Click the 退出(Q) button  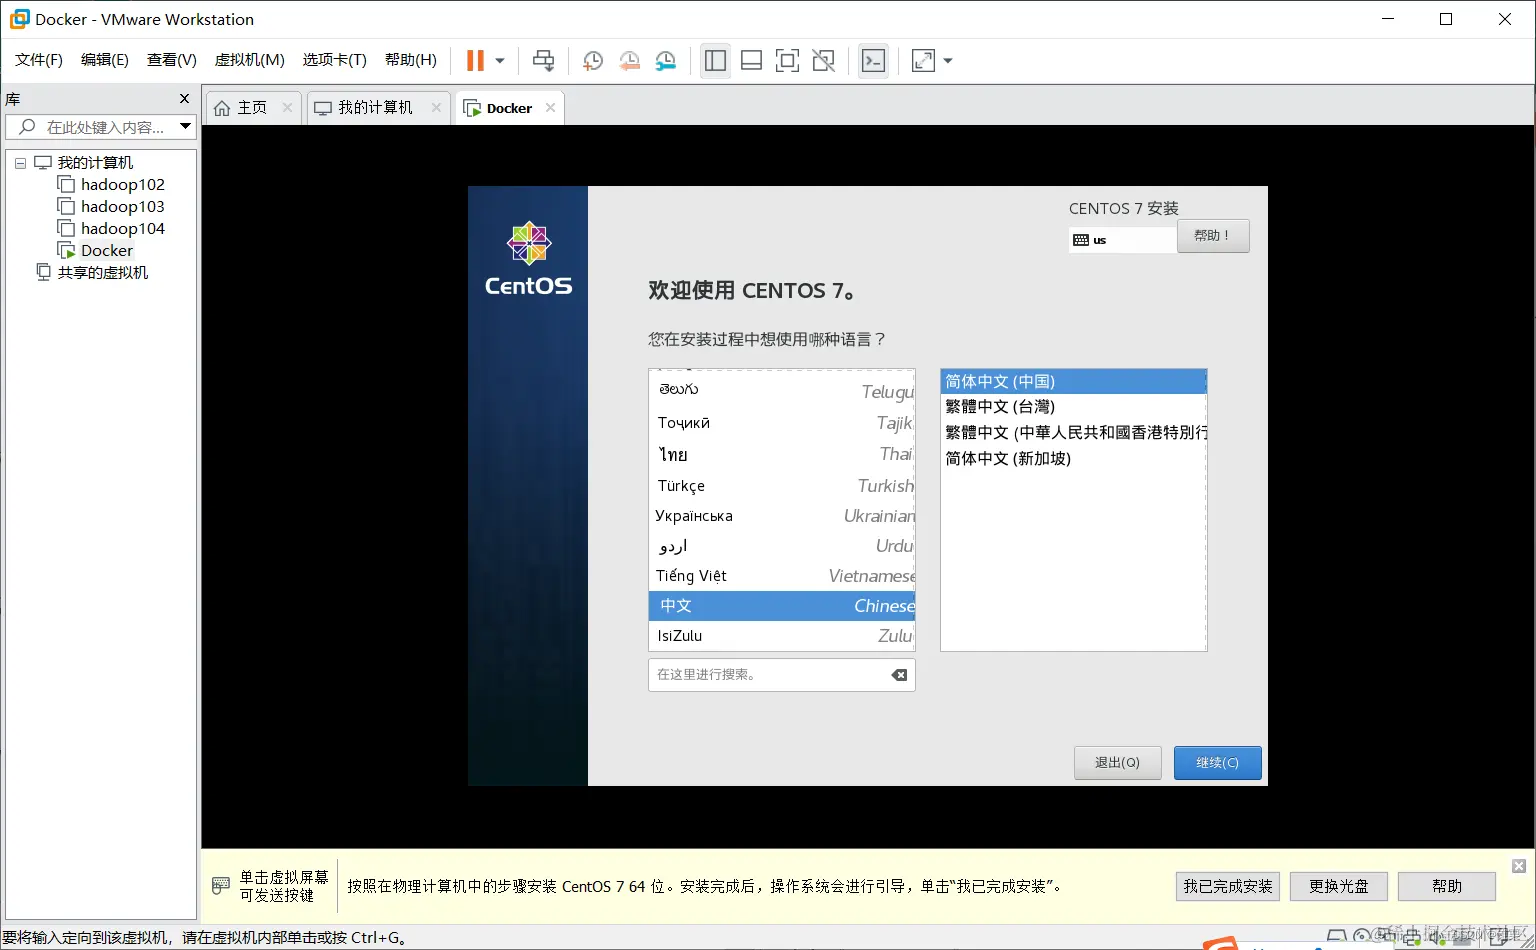[x=1118, y=763]
